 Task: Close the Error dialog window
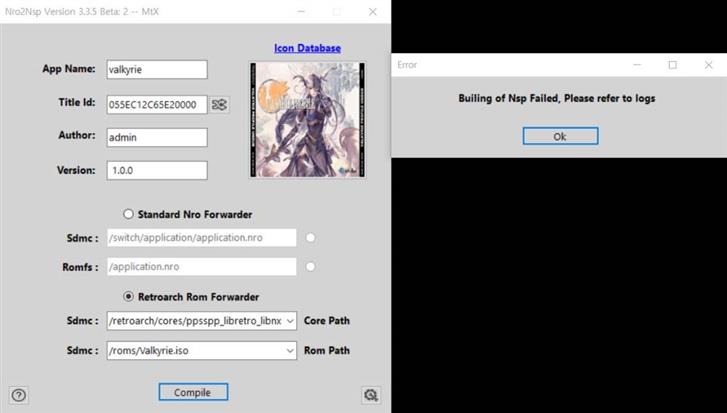click(x=708, y=65)
